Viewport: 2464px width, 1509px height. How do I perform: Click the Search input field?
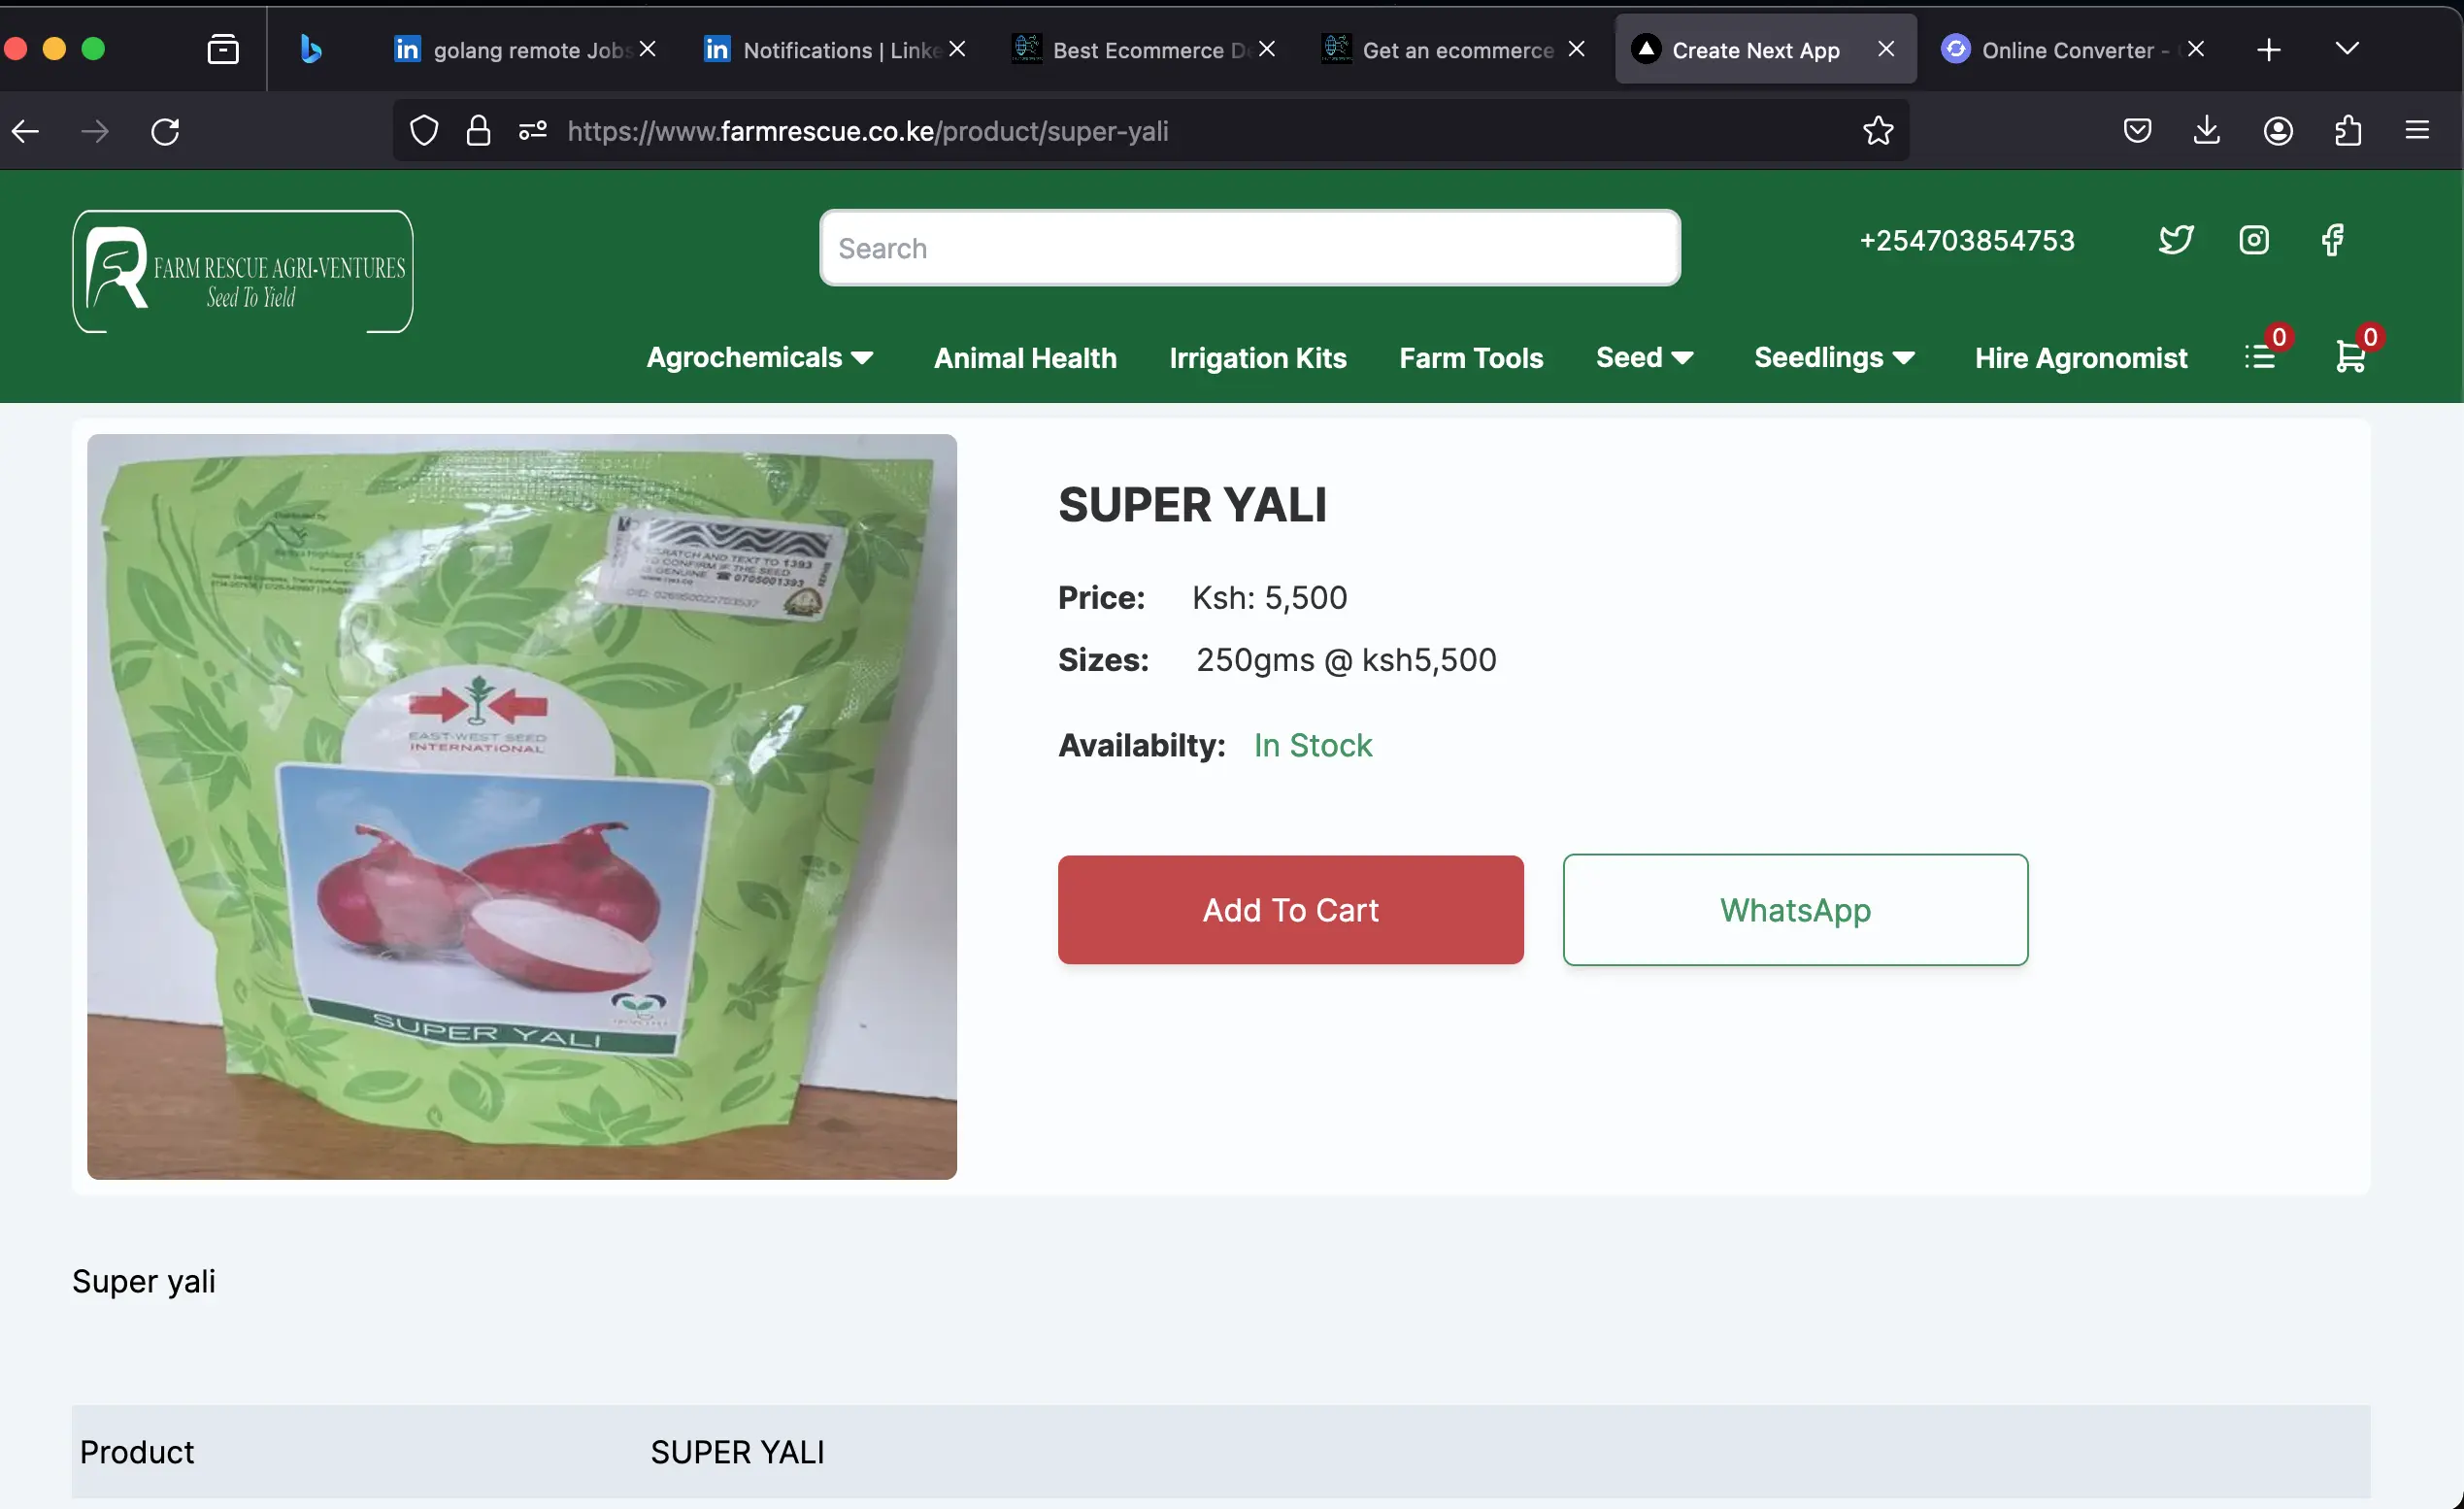tap(1249, 247)
